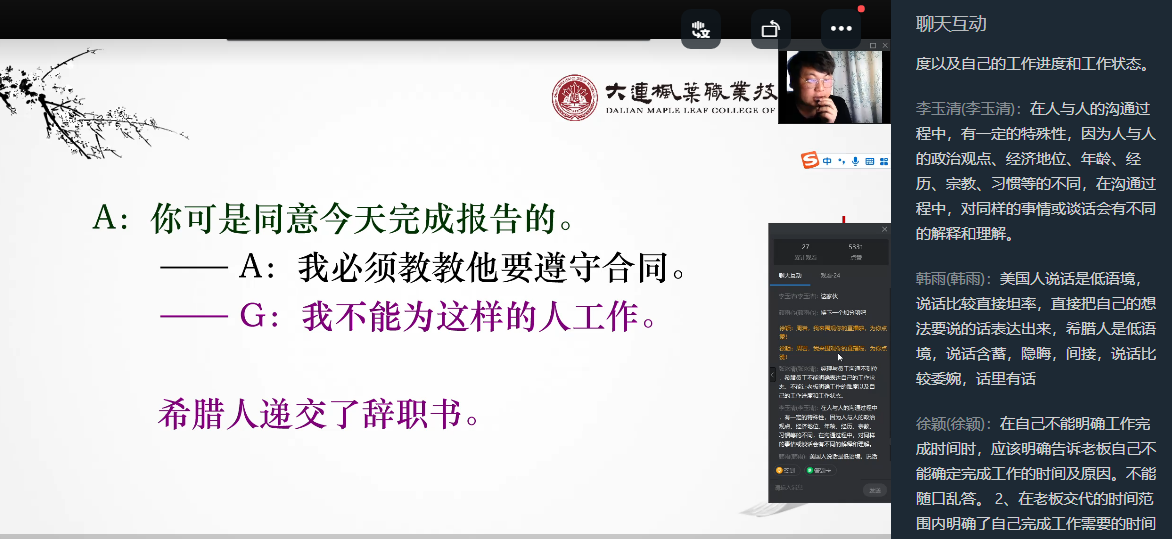Image resolution: width=1172 pixels, height=539 pixels.
Task: Click the 发送 send button
Action: tap(874, 490)
